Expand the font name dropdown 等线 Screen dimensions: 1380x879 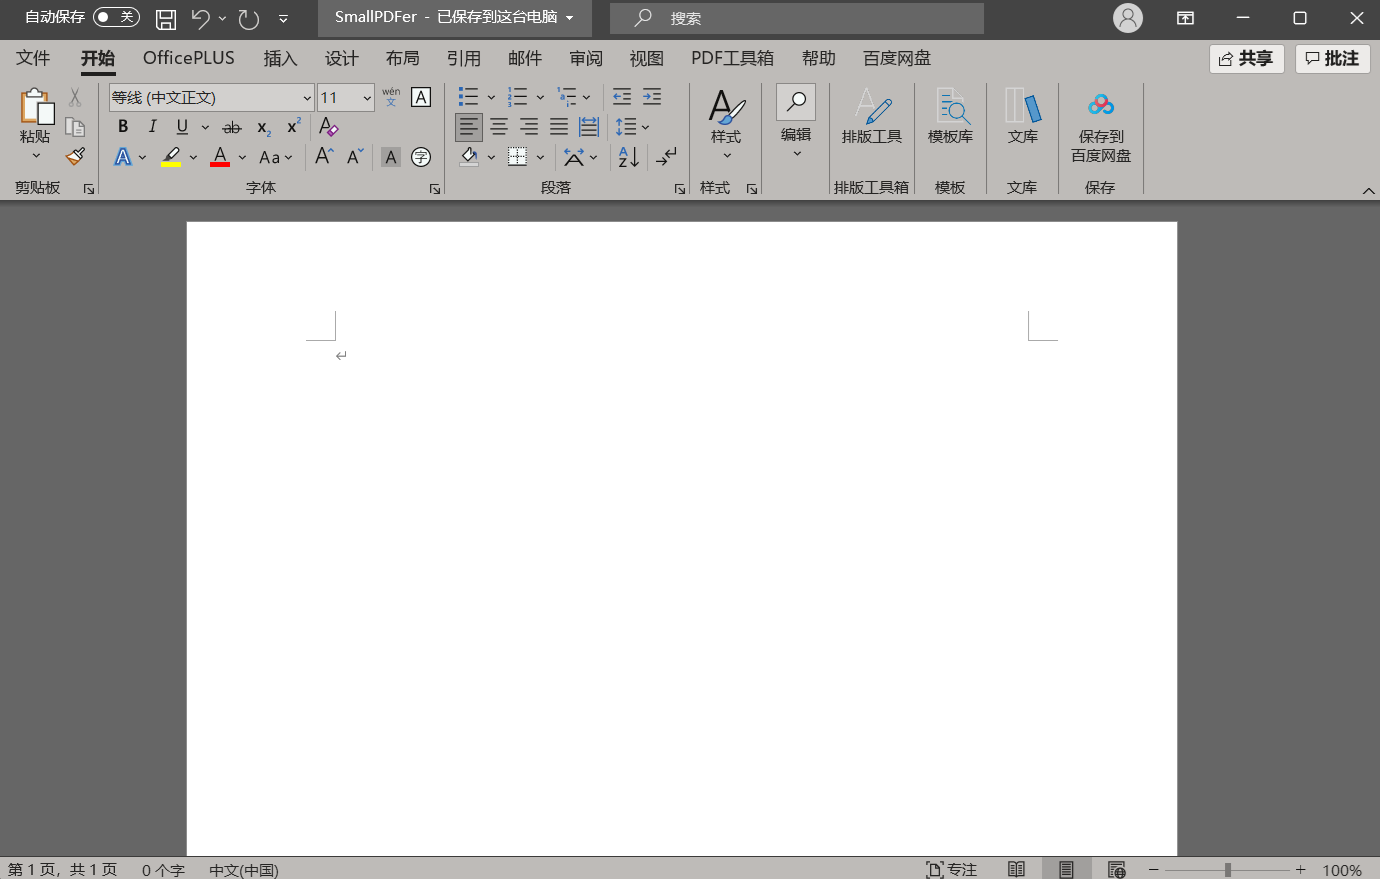coord(307,98)
